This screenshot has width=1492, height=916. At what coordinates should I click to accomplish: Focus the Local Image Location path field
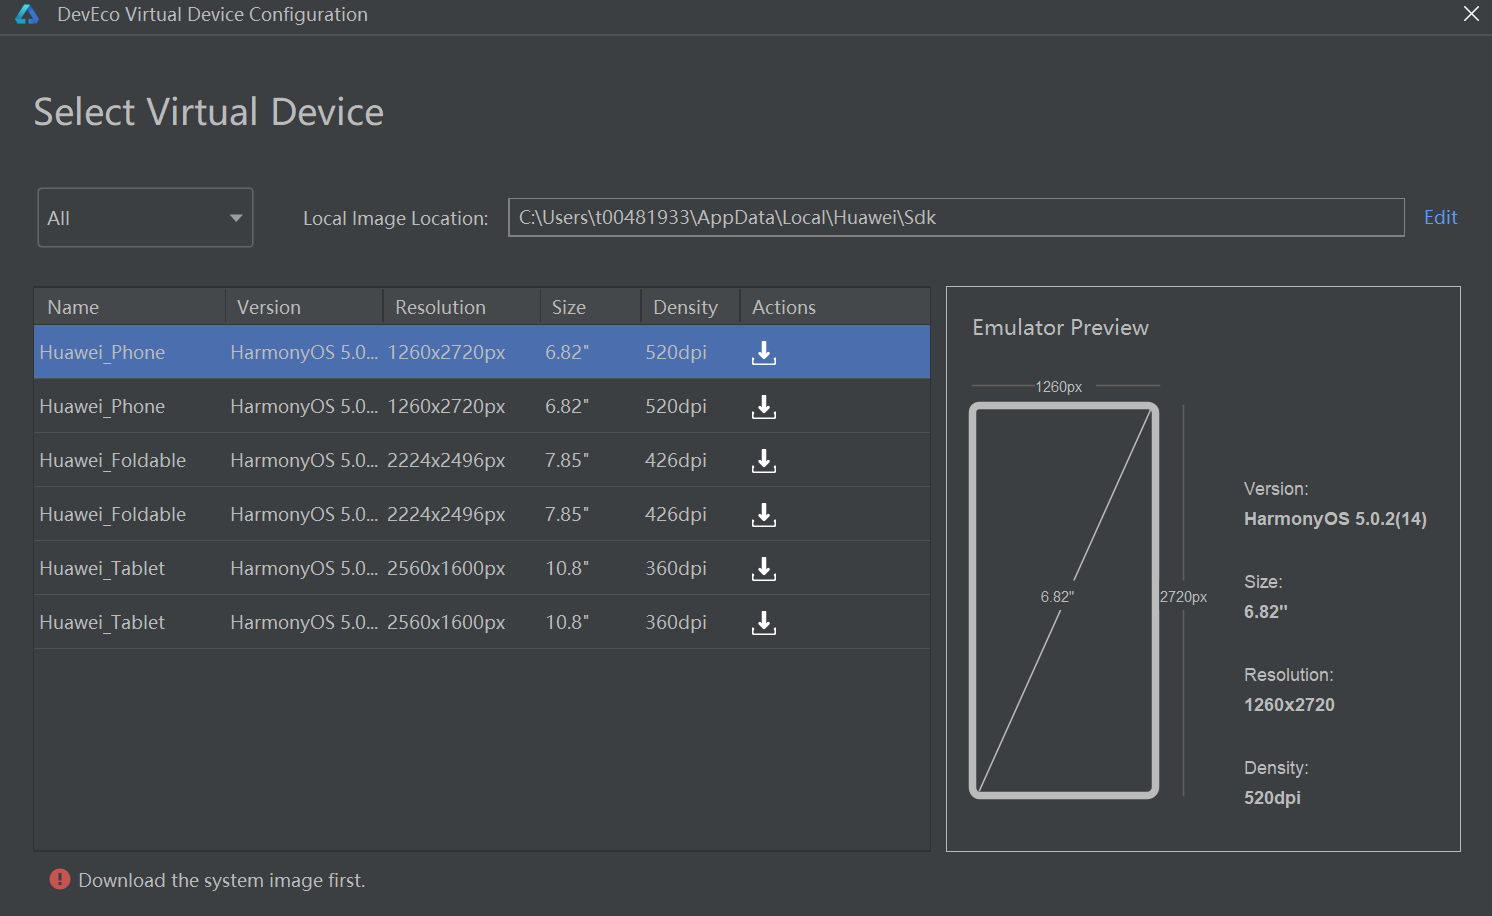click(x=956, y=217)
